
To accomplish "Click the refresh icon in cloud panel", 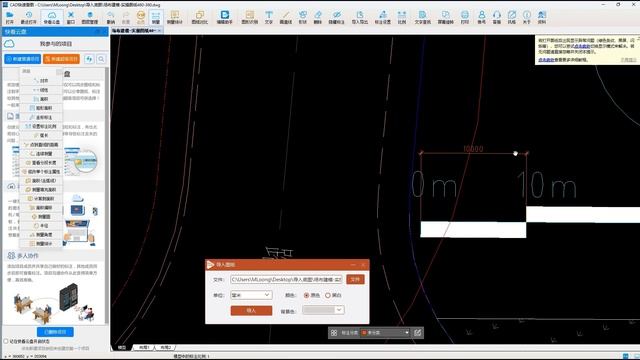I will coord(89,59).
